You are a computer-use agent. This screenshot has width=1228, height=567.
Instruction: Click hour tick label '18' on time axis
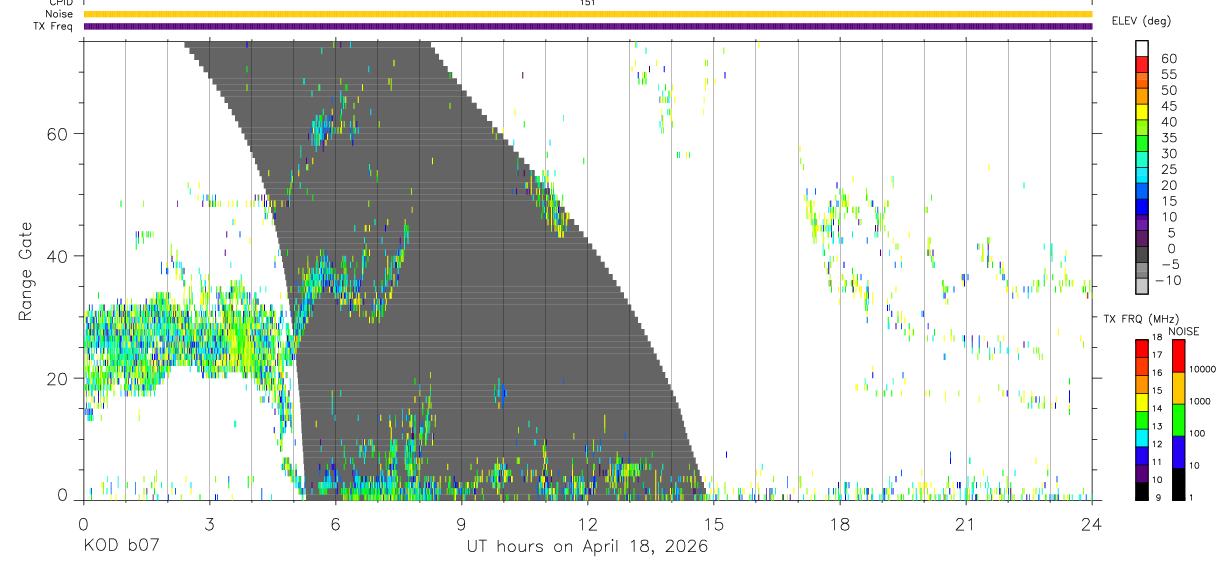(839, 525)
